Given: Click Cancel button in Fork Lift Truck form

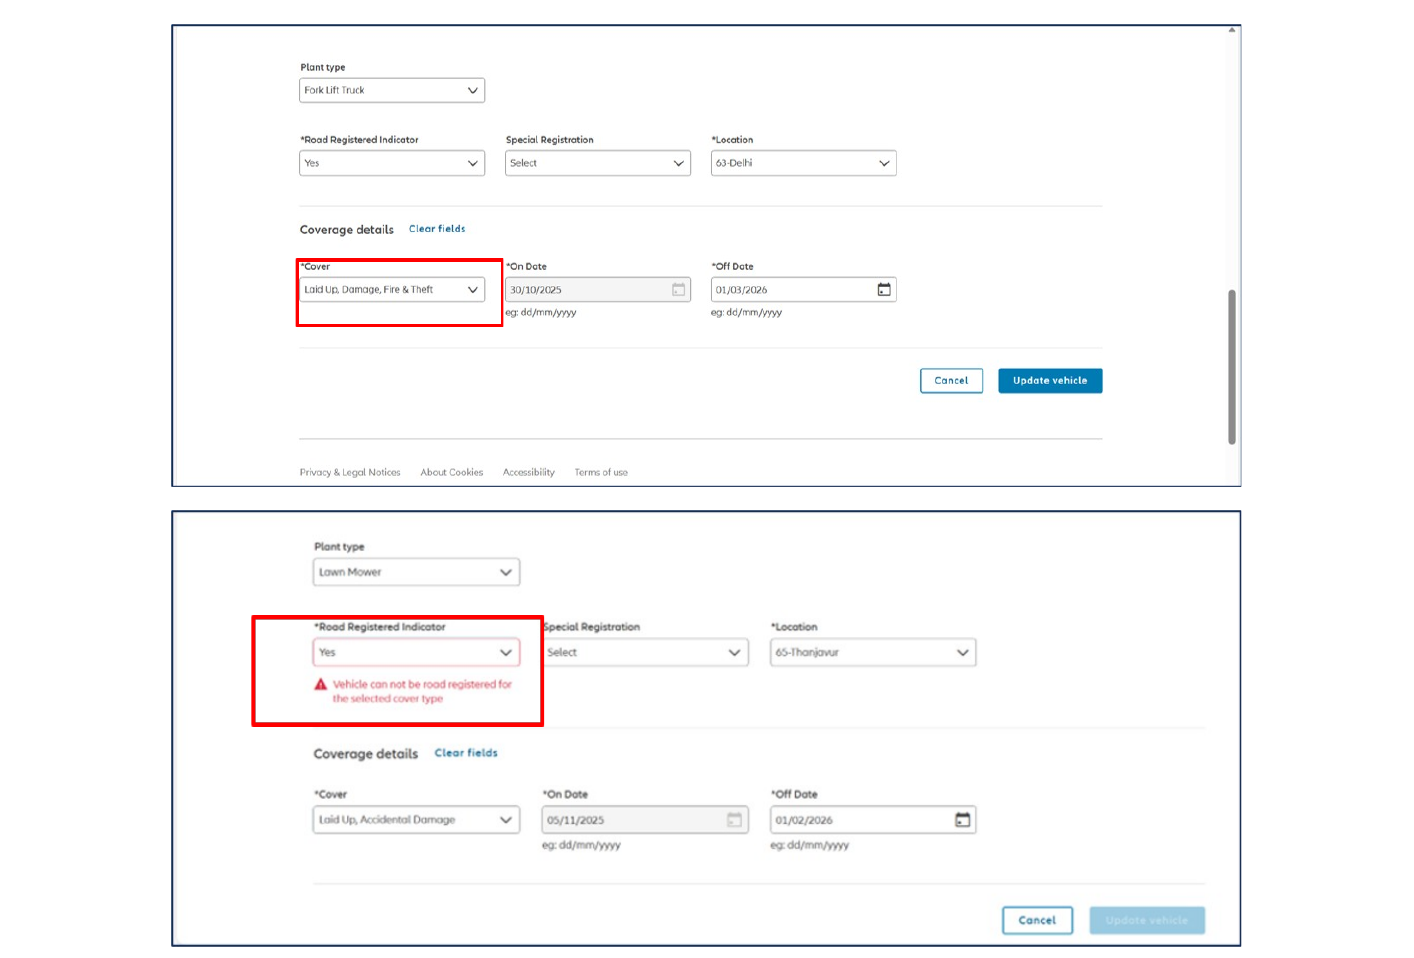Looking at the screenshot, I should (951, 381).
